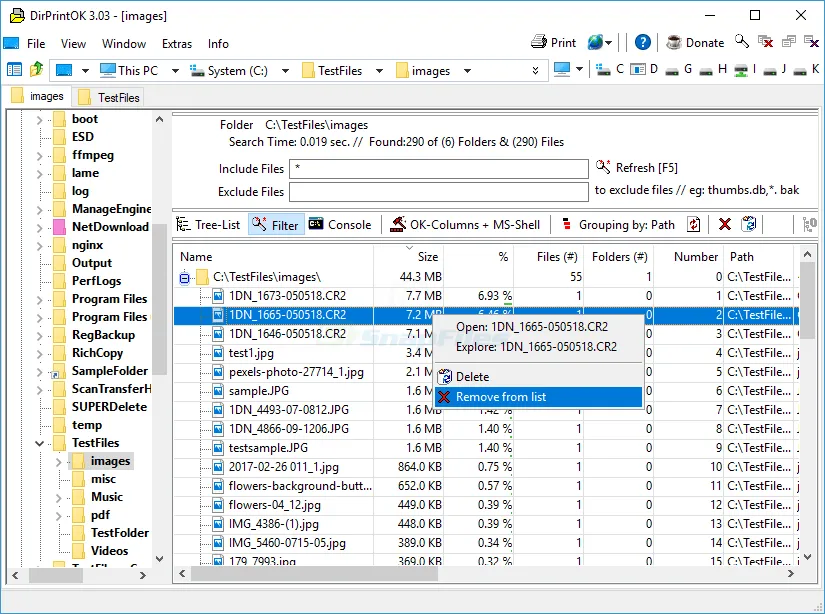
Task: Collapse the C:\TestFiles\images\ group node
Action: click(184, 277)
